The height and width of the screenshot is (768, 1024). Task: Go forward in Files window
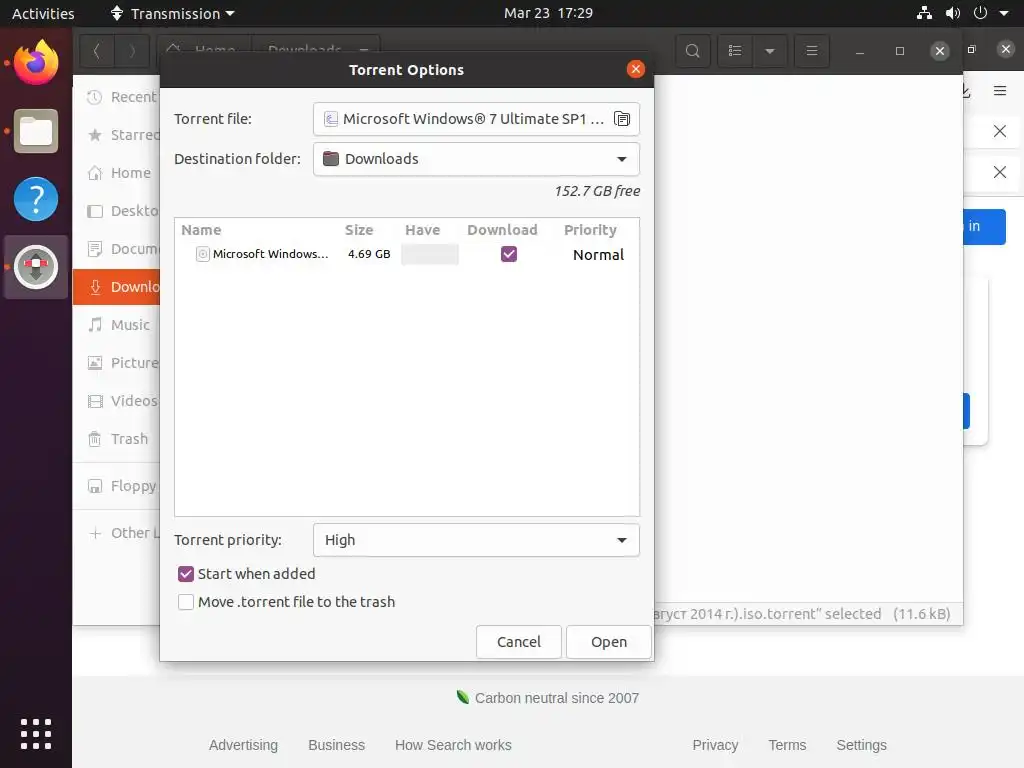132,51
